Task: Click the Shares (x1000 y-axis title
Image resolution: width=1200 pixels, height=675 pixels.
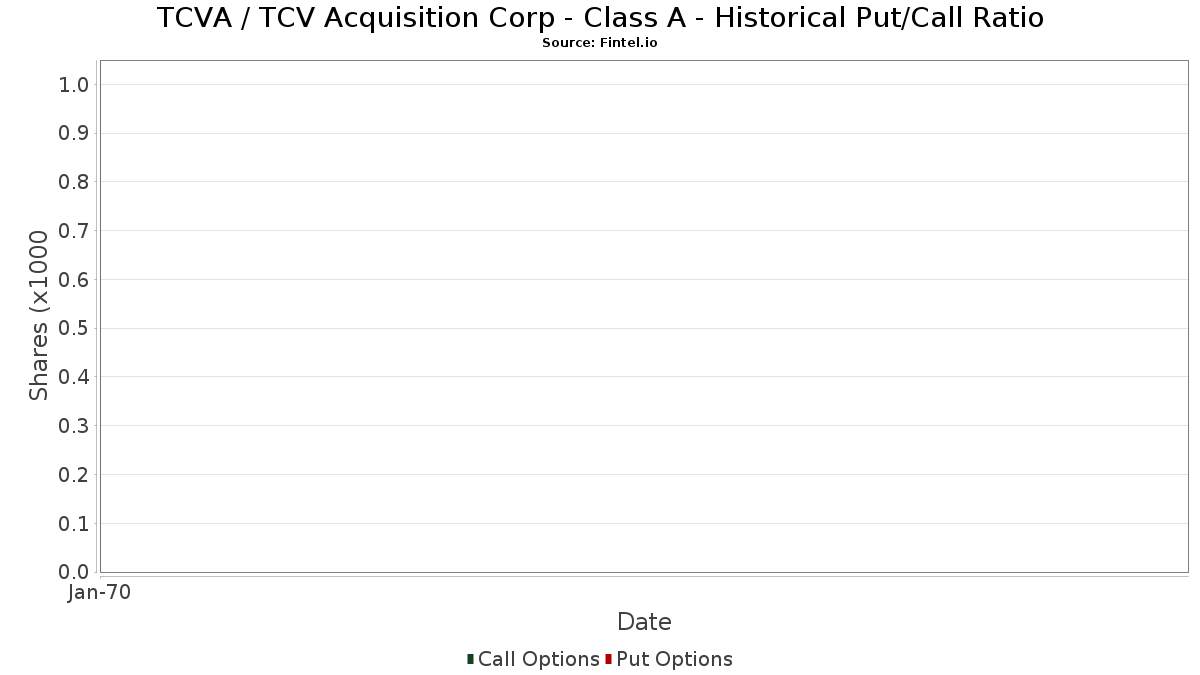Action: pos(39,316)
